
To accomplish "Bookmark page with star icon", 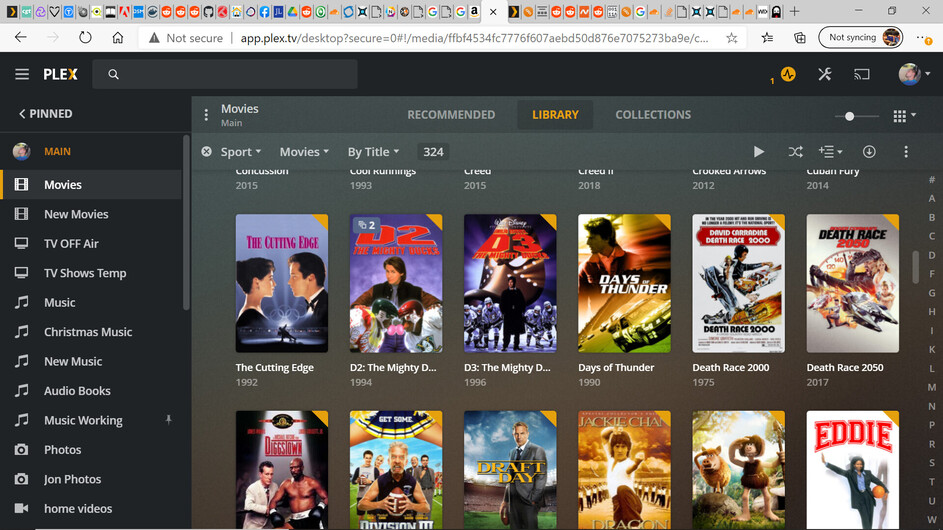I will coord(732,38).
